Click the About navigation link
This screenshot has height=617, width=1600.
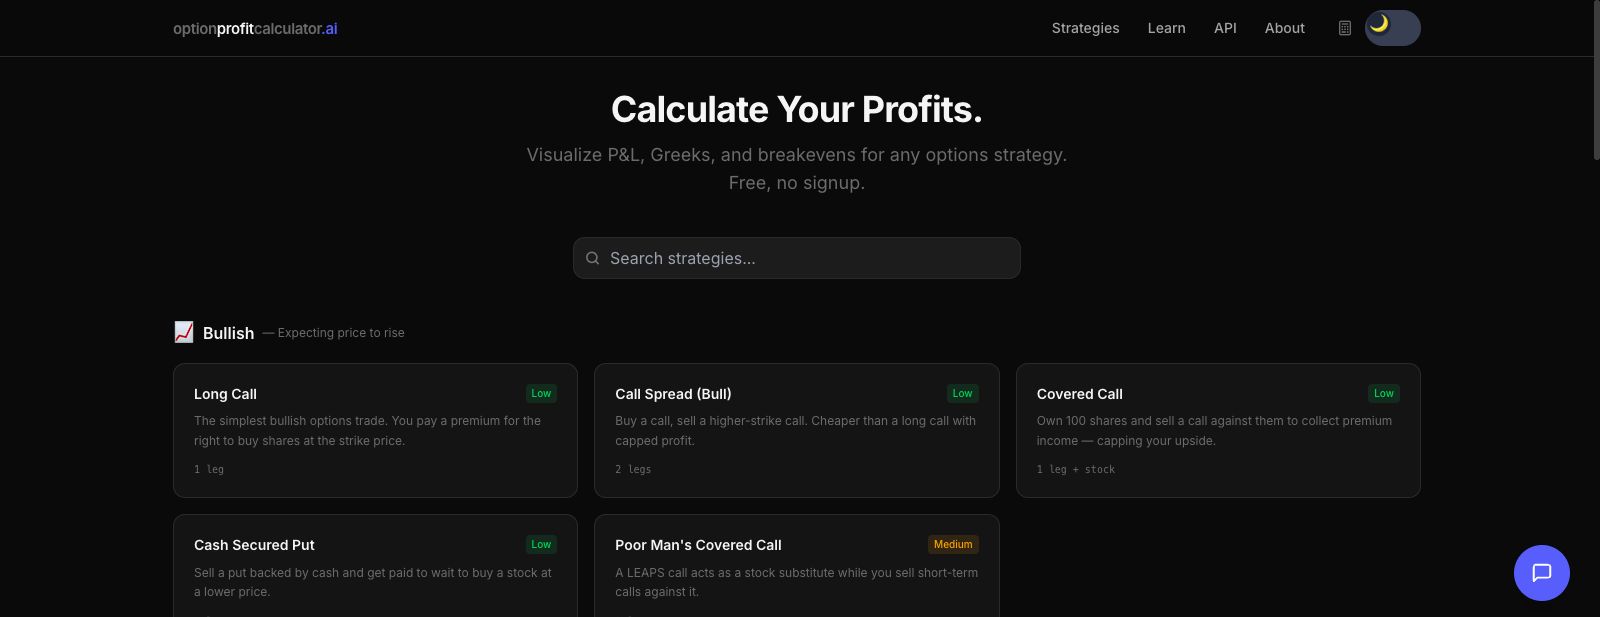point(1284,28)
